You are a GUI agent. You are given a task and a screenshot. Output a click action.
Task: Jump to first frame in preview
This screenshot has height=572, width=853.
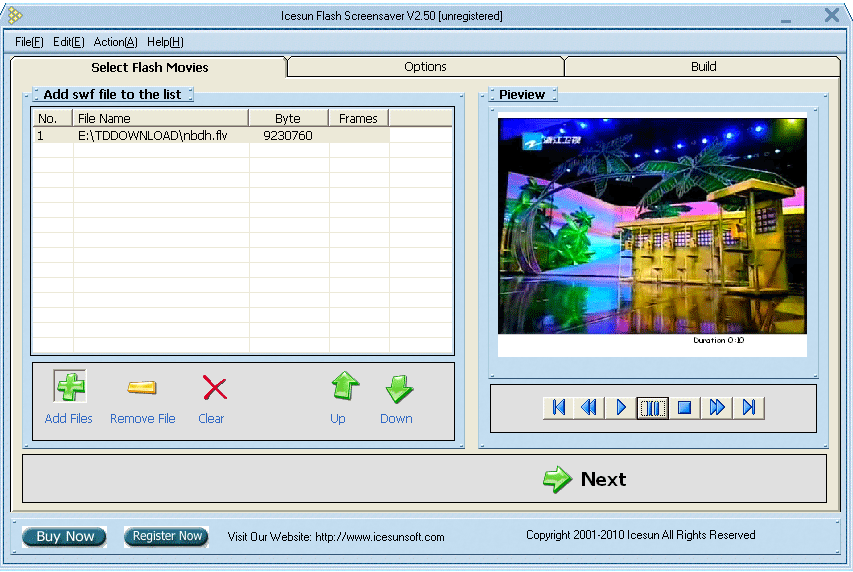pos(559,407)
